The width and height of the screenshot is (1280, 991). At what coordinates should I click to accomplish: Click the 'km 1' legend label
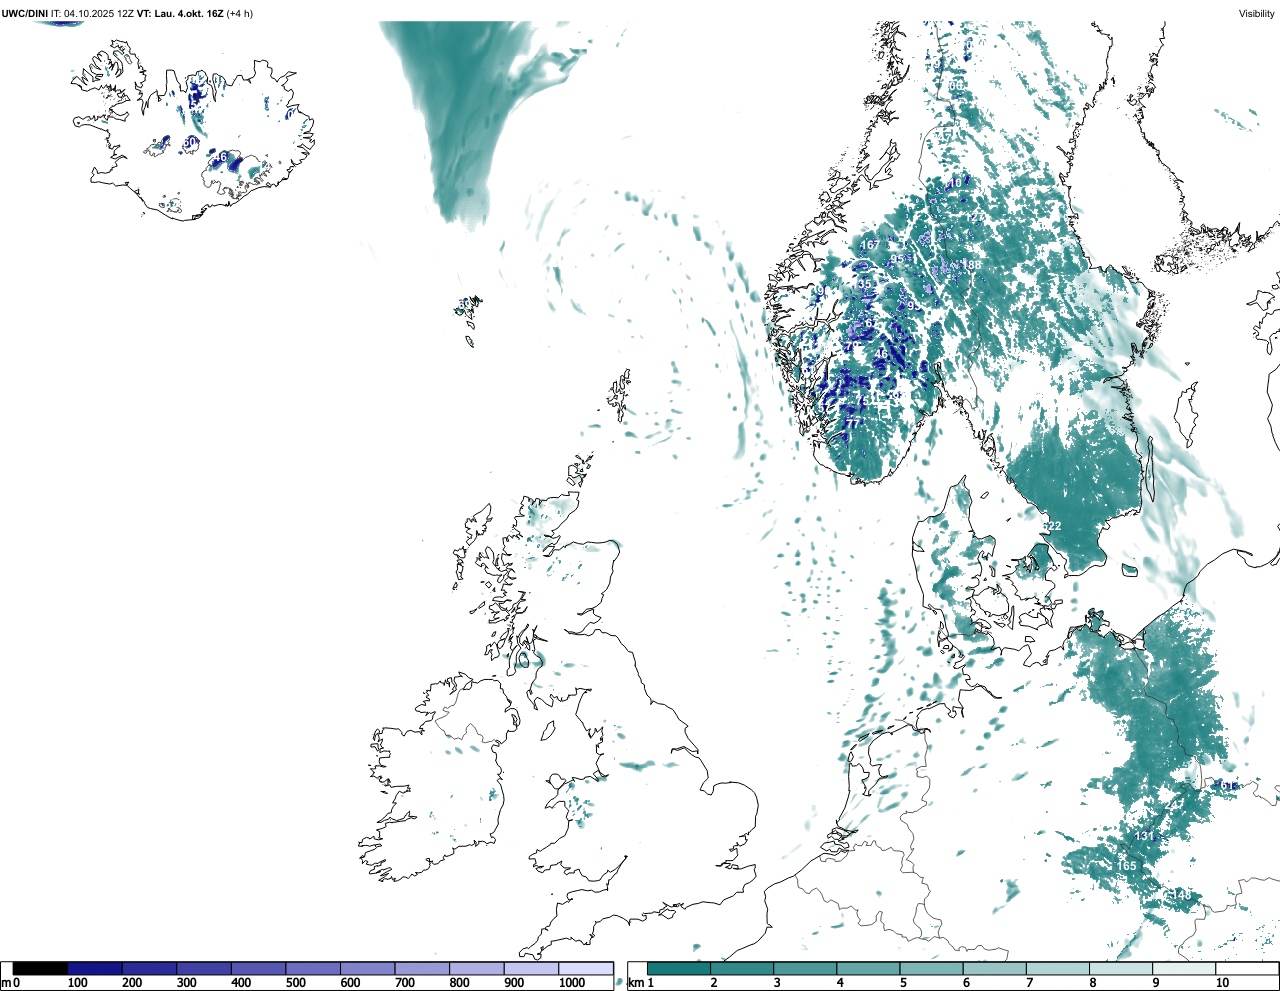coord(642,983)
